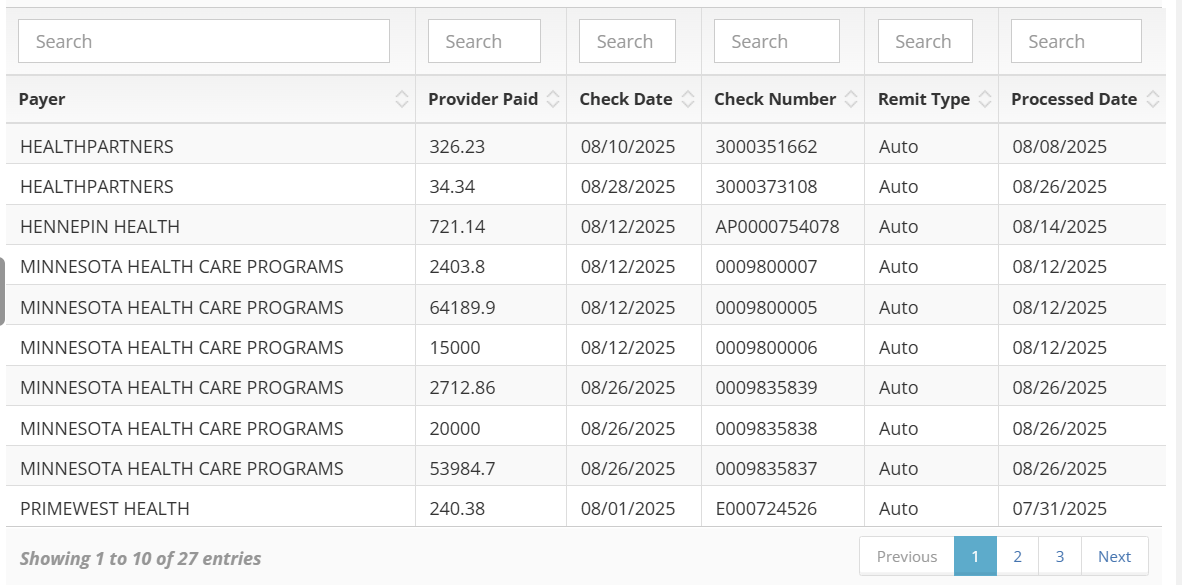Click provider paid amount 326.23

point(457,146)
